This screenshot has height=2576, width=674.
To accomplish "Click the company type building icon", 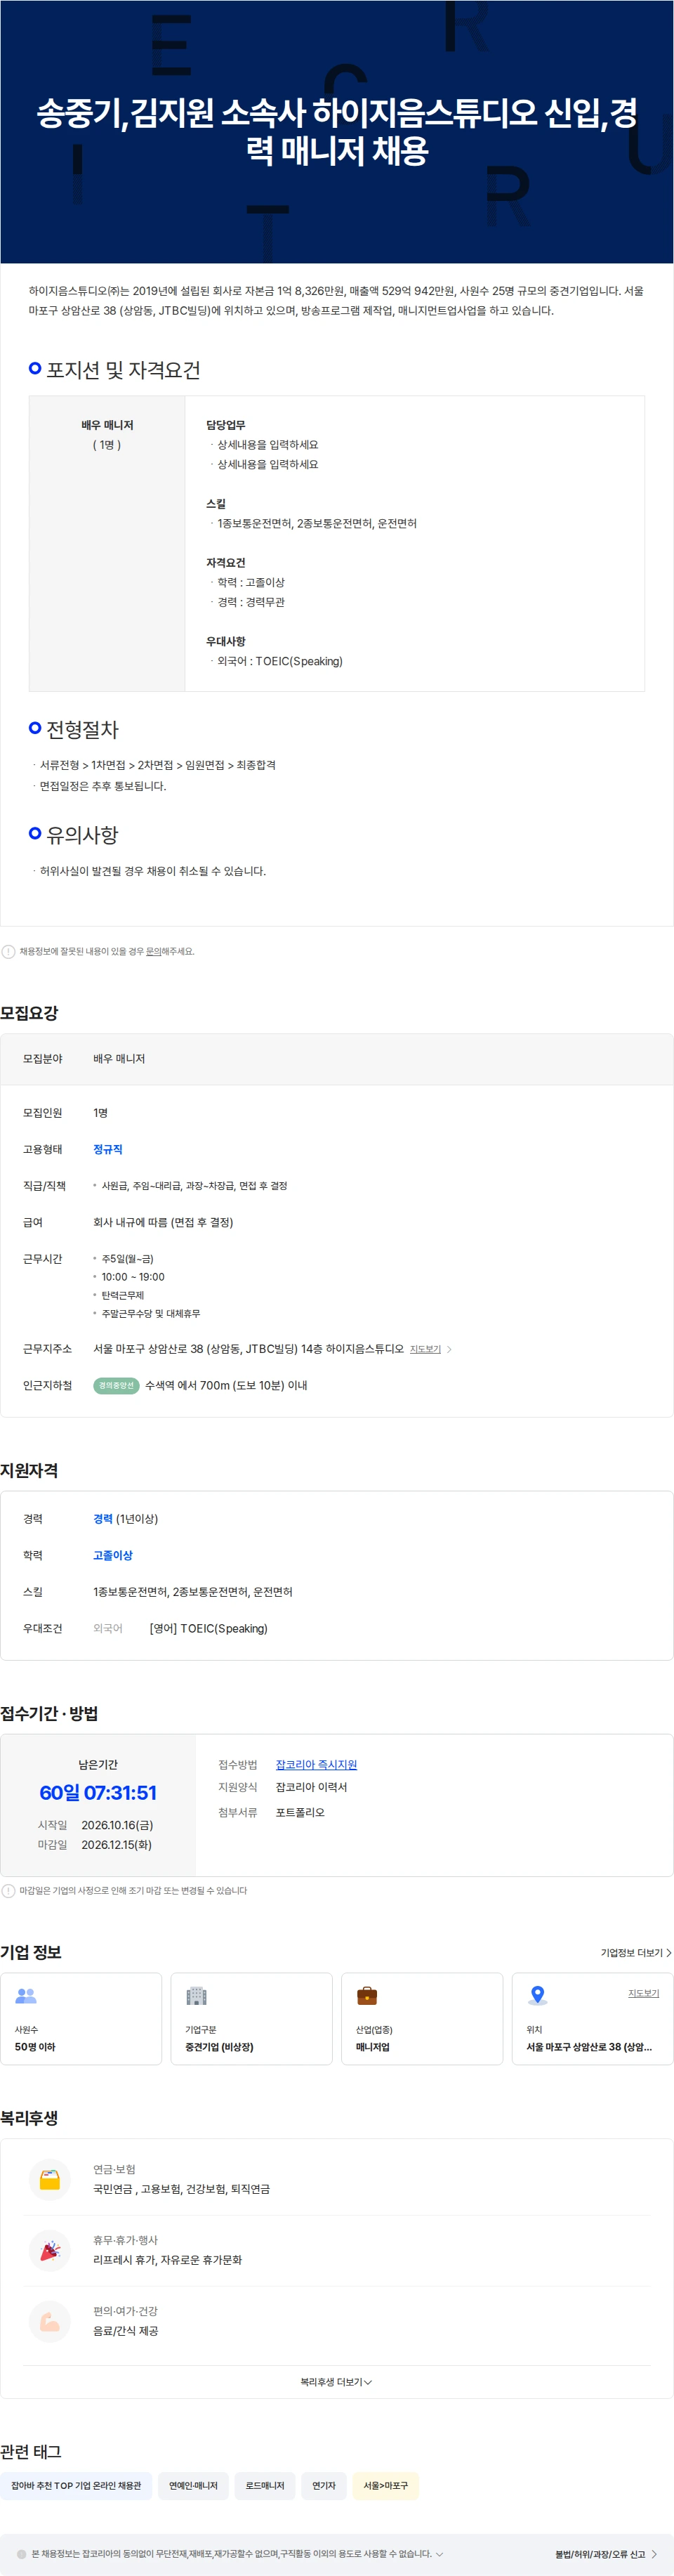I will coord(196,1995).
